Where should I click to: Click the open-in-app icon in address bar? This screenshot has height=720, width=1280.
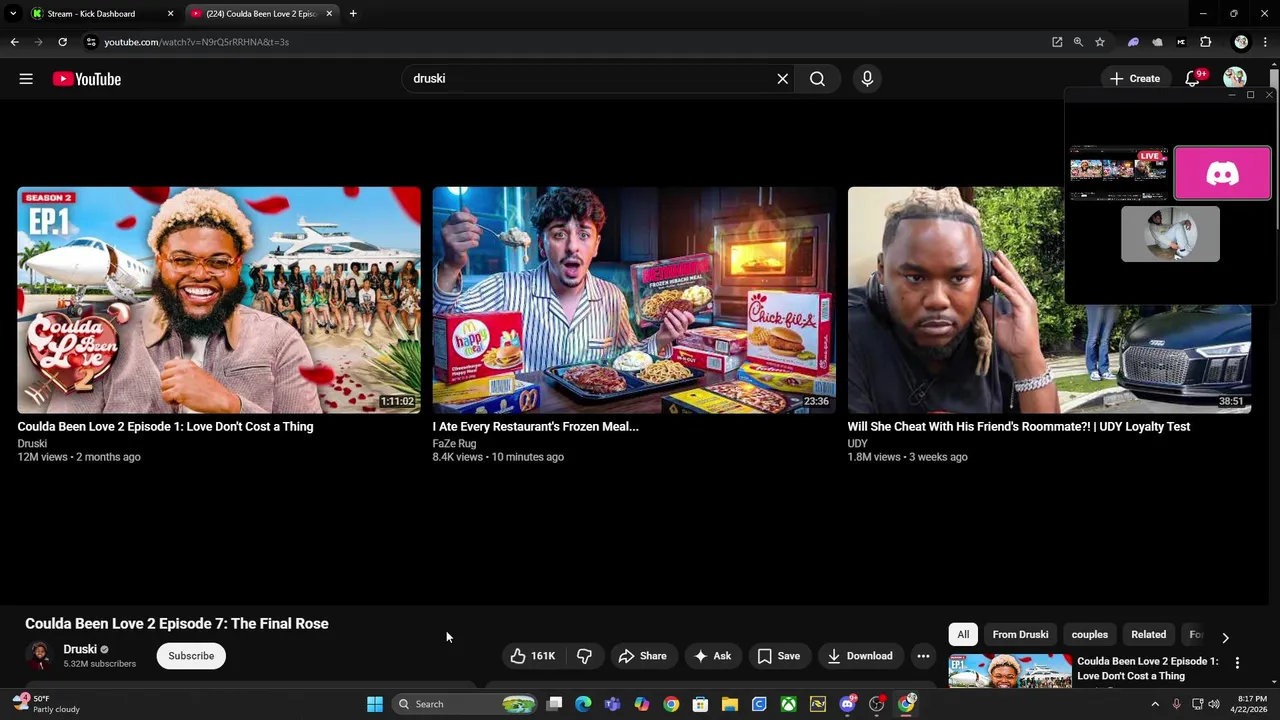(1057, 42)
